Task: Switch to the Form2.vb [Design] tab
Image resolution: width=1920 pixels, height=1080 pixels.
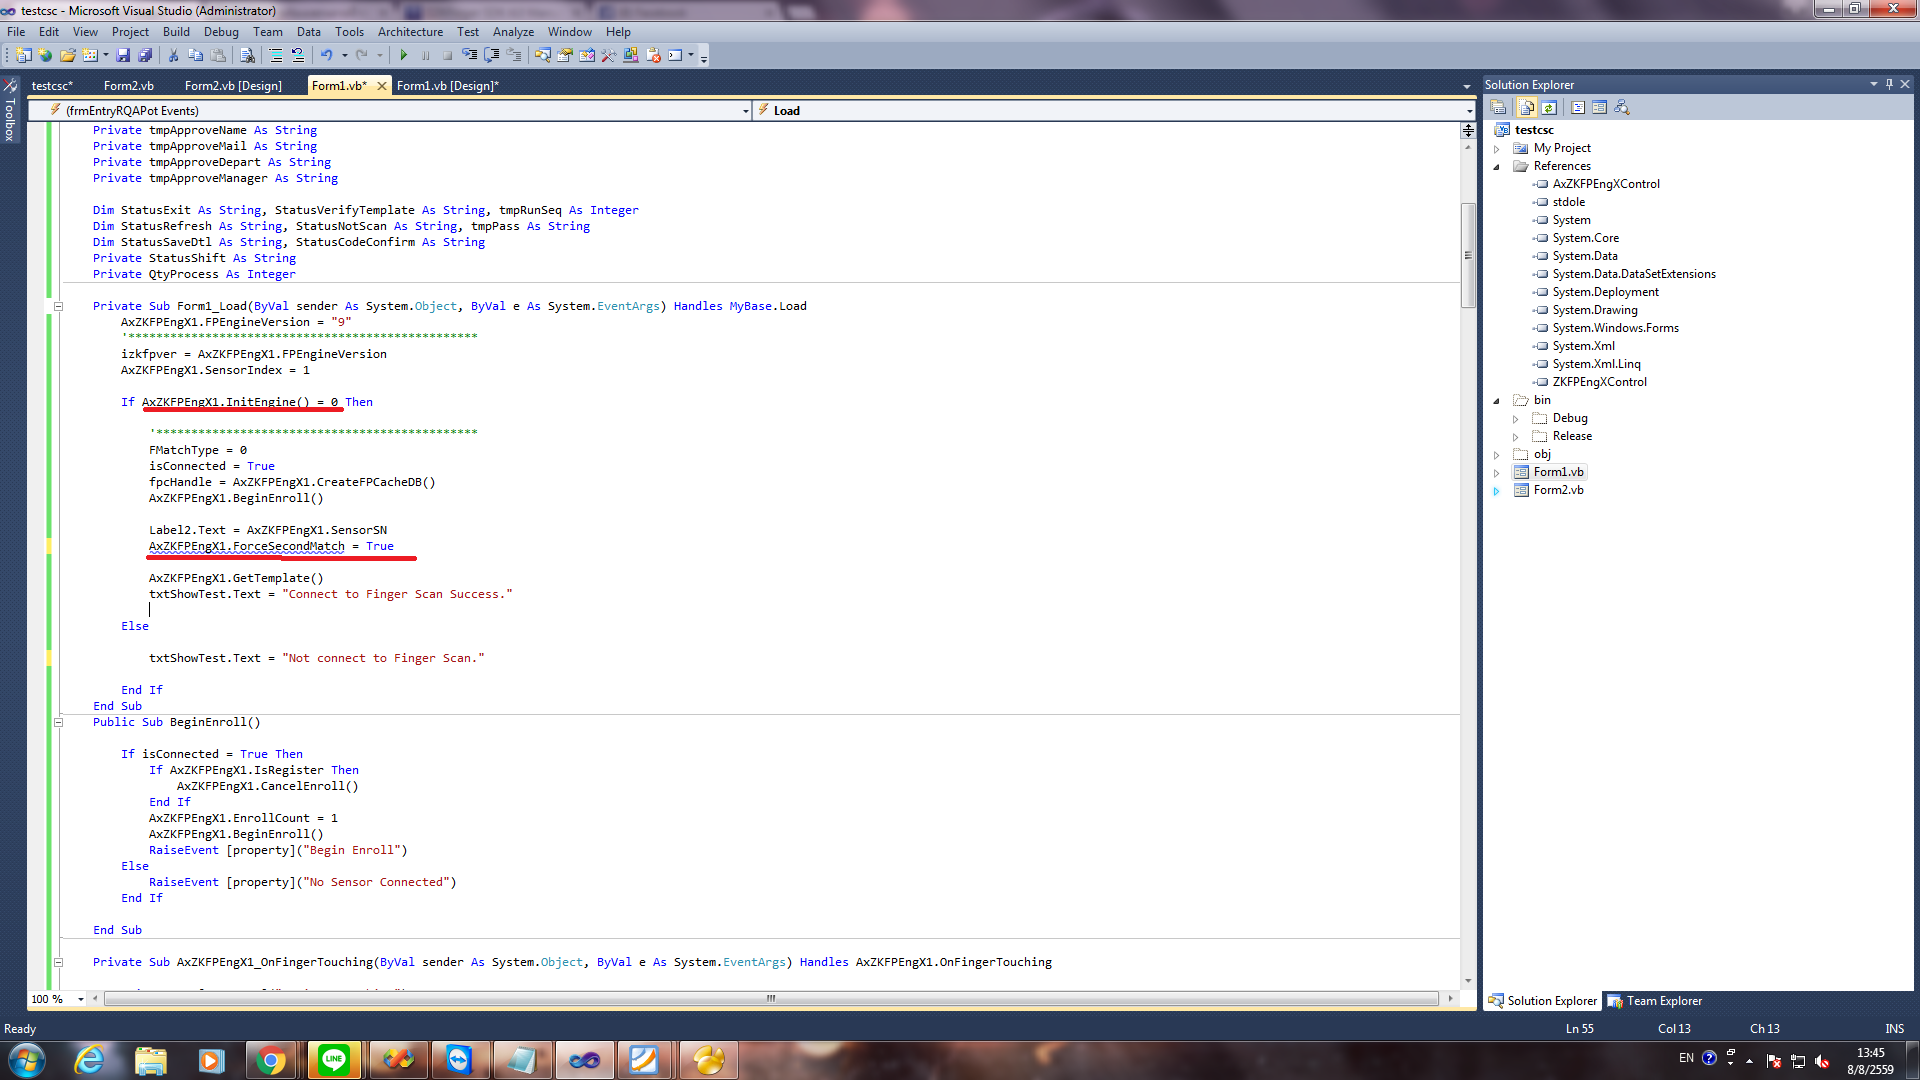Action: point(233,86)
